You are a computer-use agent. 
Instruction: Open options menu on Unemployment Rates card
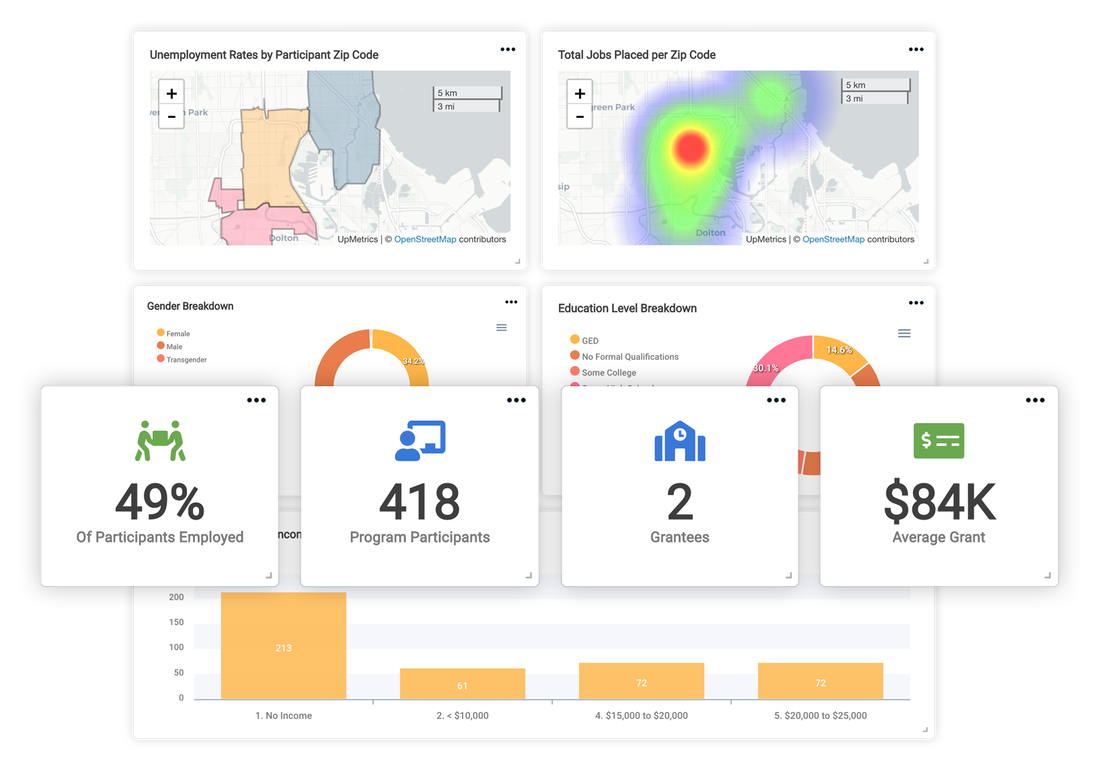click(x=508, y=48)
